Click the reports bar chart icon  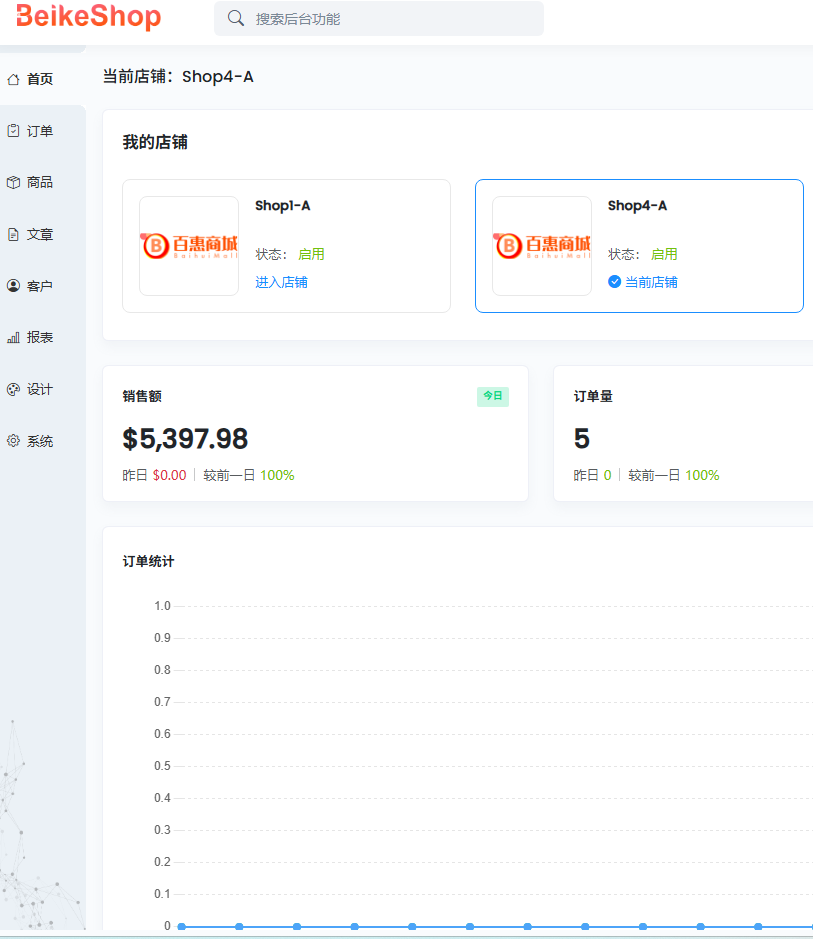13,338
